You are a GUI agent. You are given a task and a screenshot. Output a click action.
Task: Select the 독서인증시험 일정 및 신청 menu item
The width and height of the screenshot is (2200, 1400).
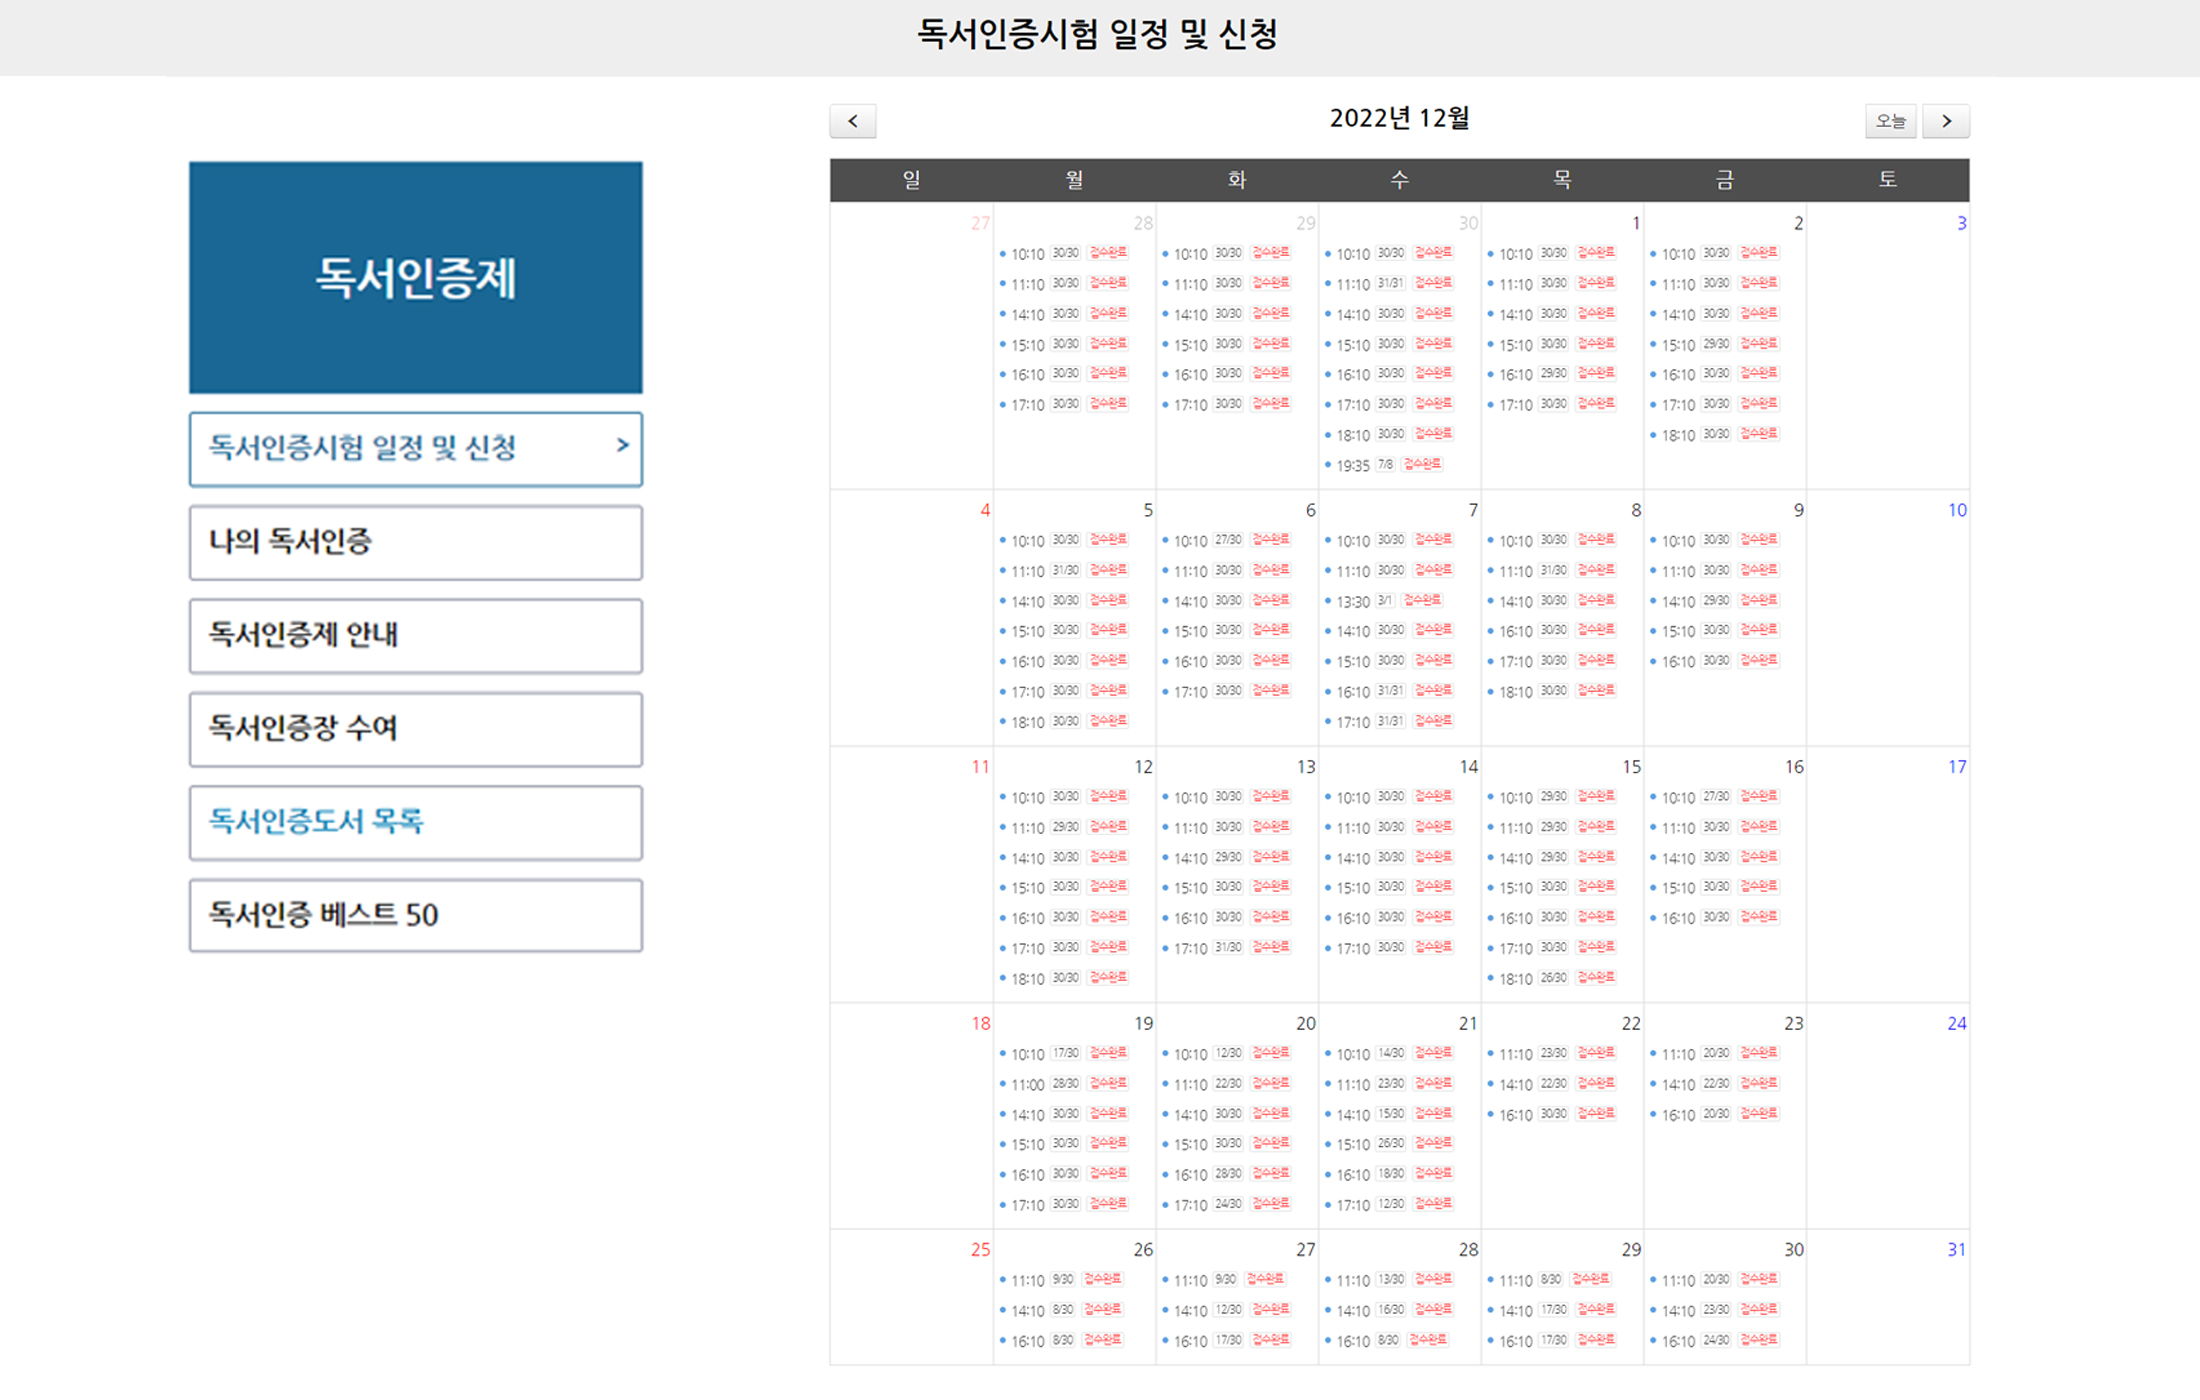pos(416,449)
